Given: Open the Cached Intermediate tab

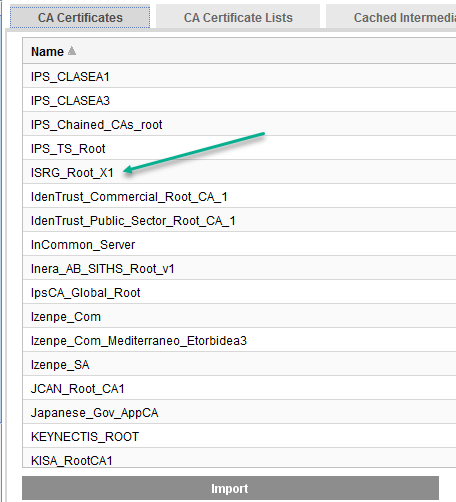Looking at the screenshot, I should pyautogui.click(x=391, y=17).
